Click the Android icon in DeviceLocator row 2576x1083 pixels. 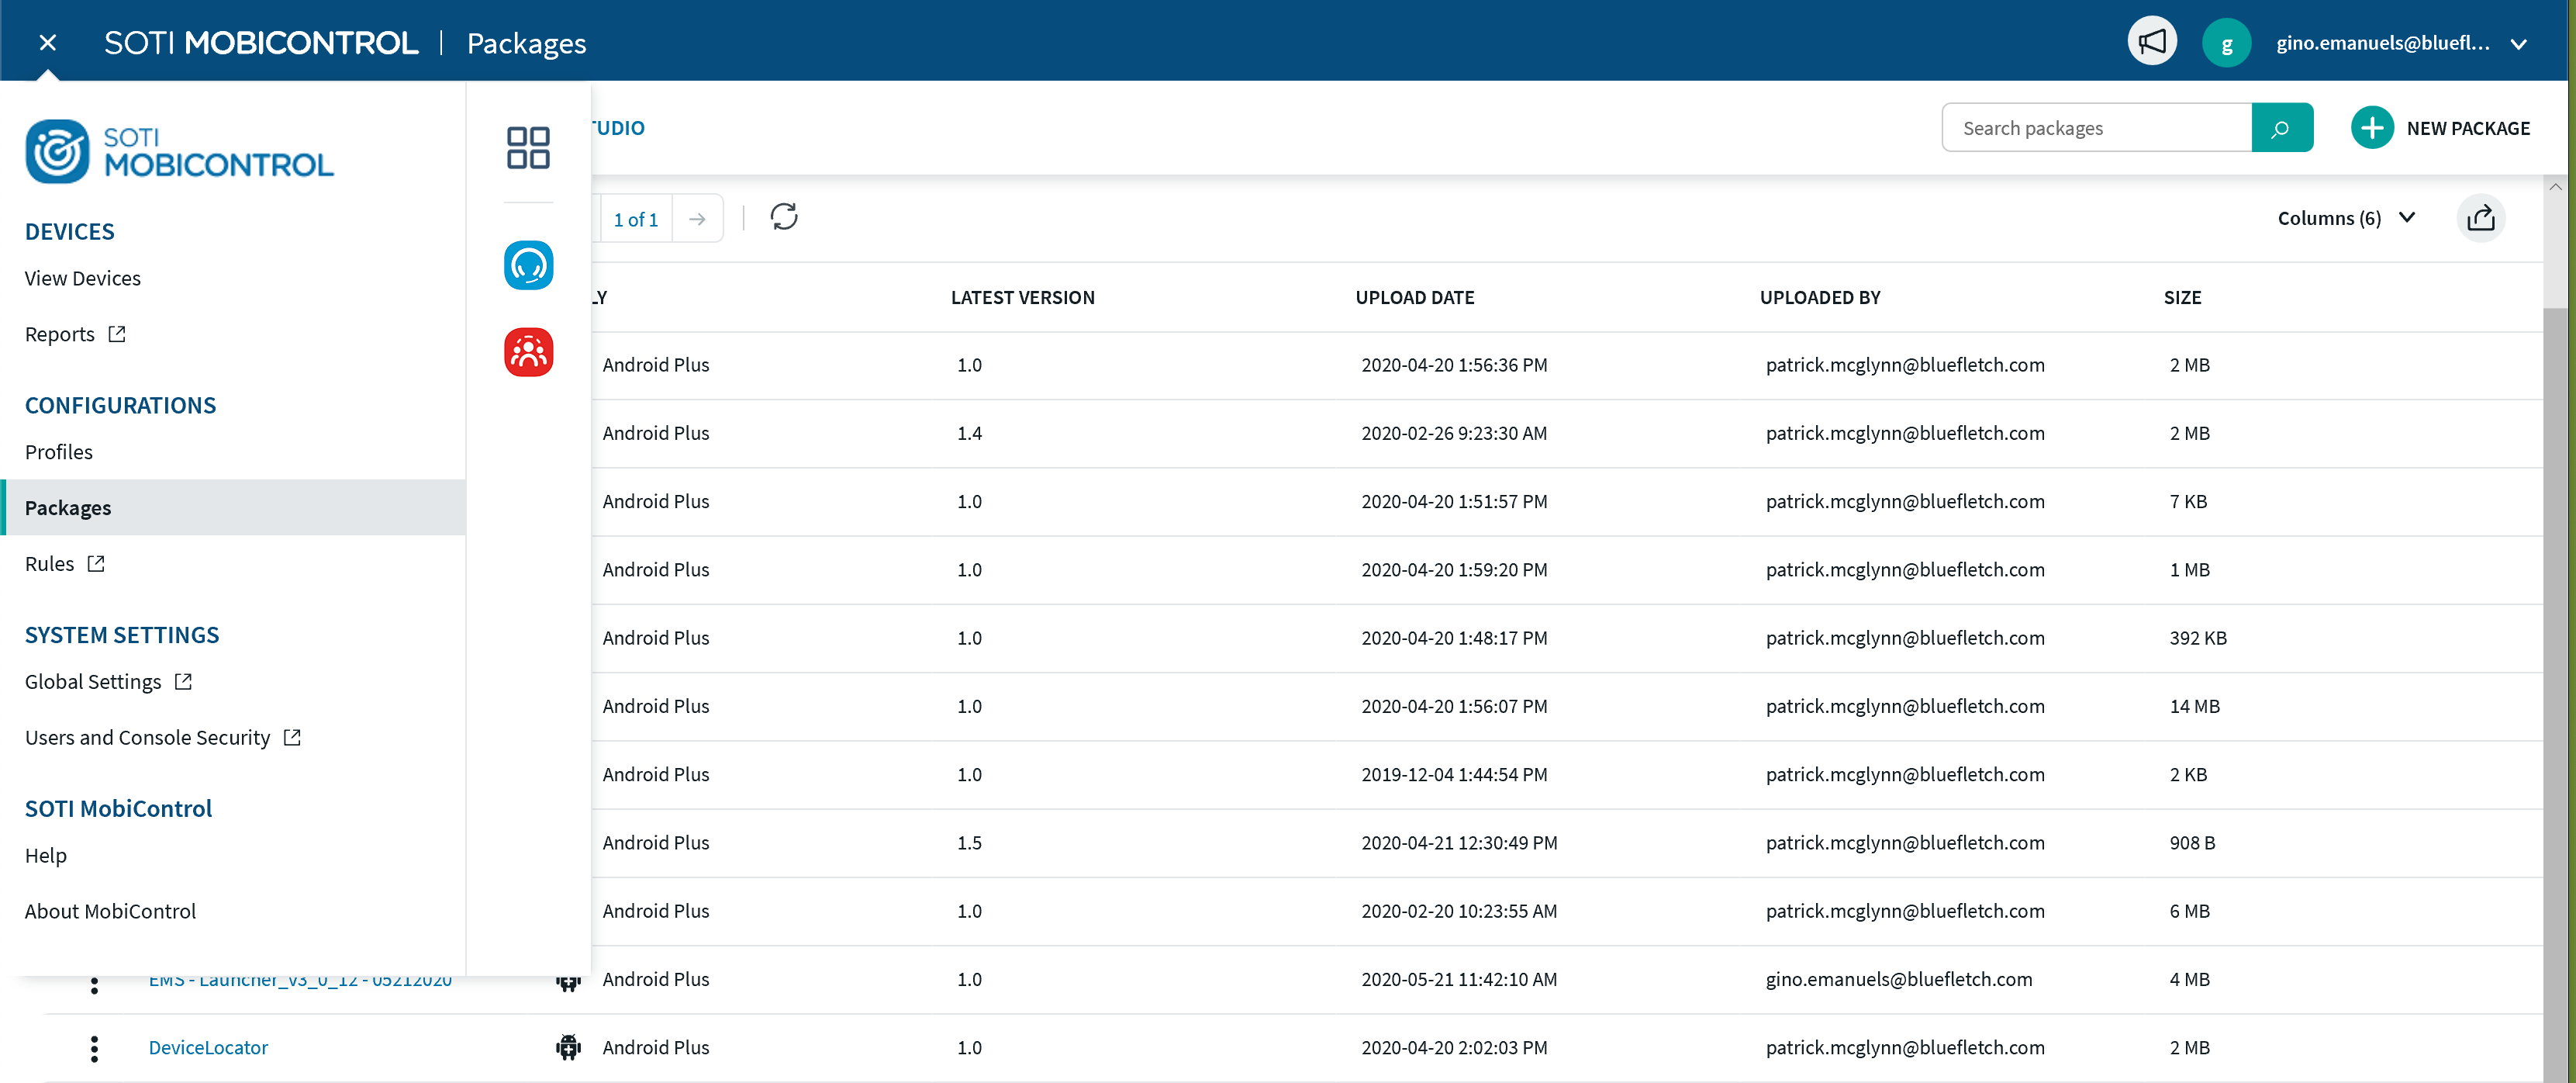click(x=568, y=1047)
